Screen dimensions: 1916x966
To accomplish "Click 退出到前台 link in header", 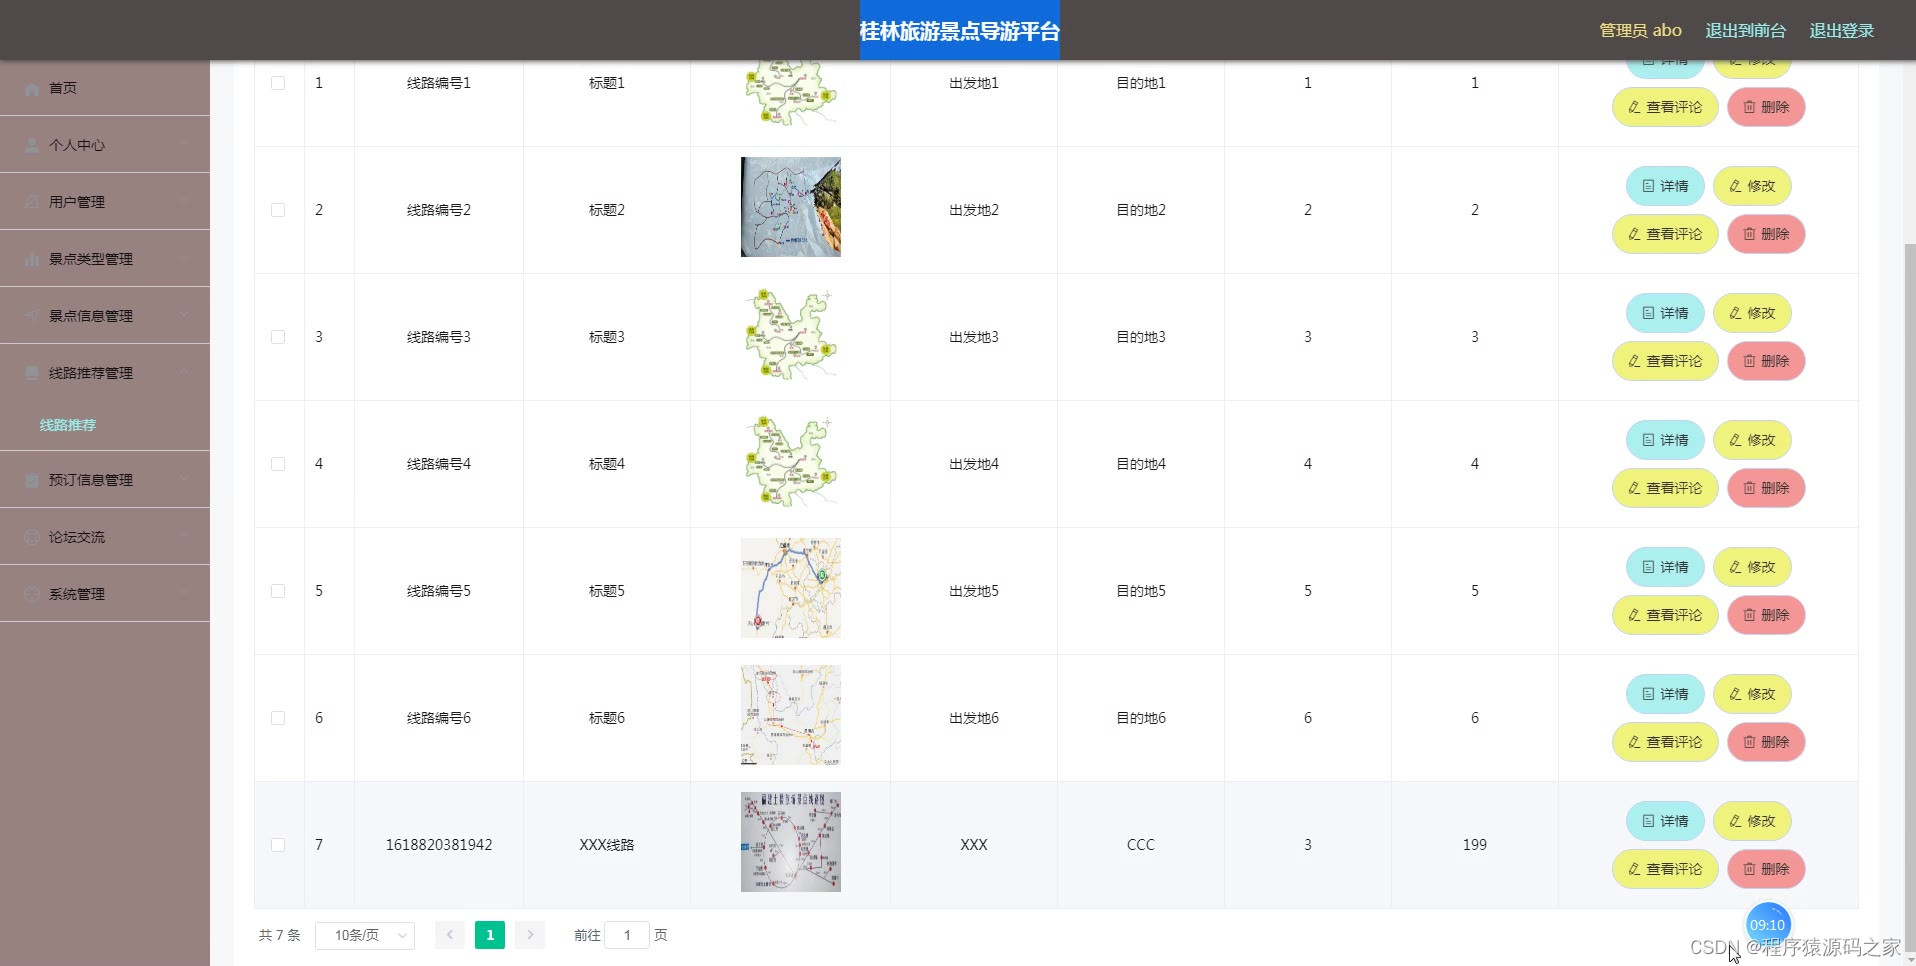I will (x=1745, y=31).
